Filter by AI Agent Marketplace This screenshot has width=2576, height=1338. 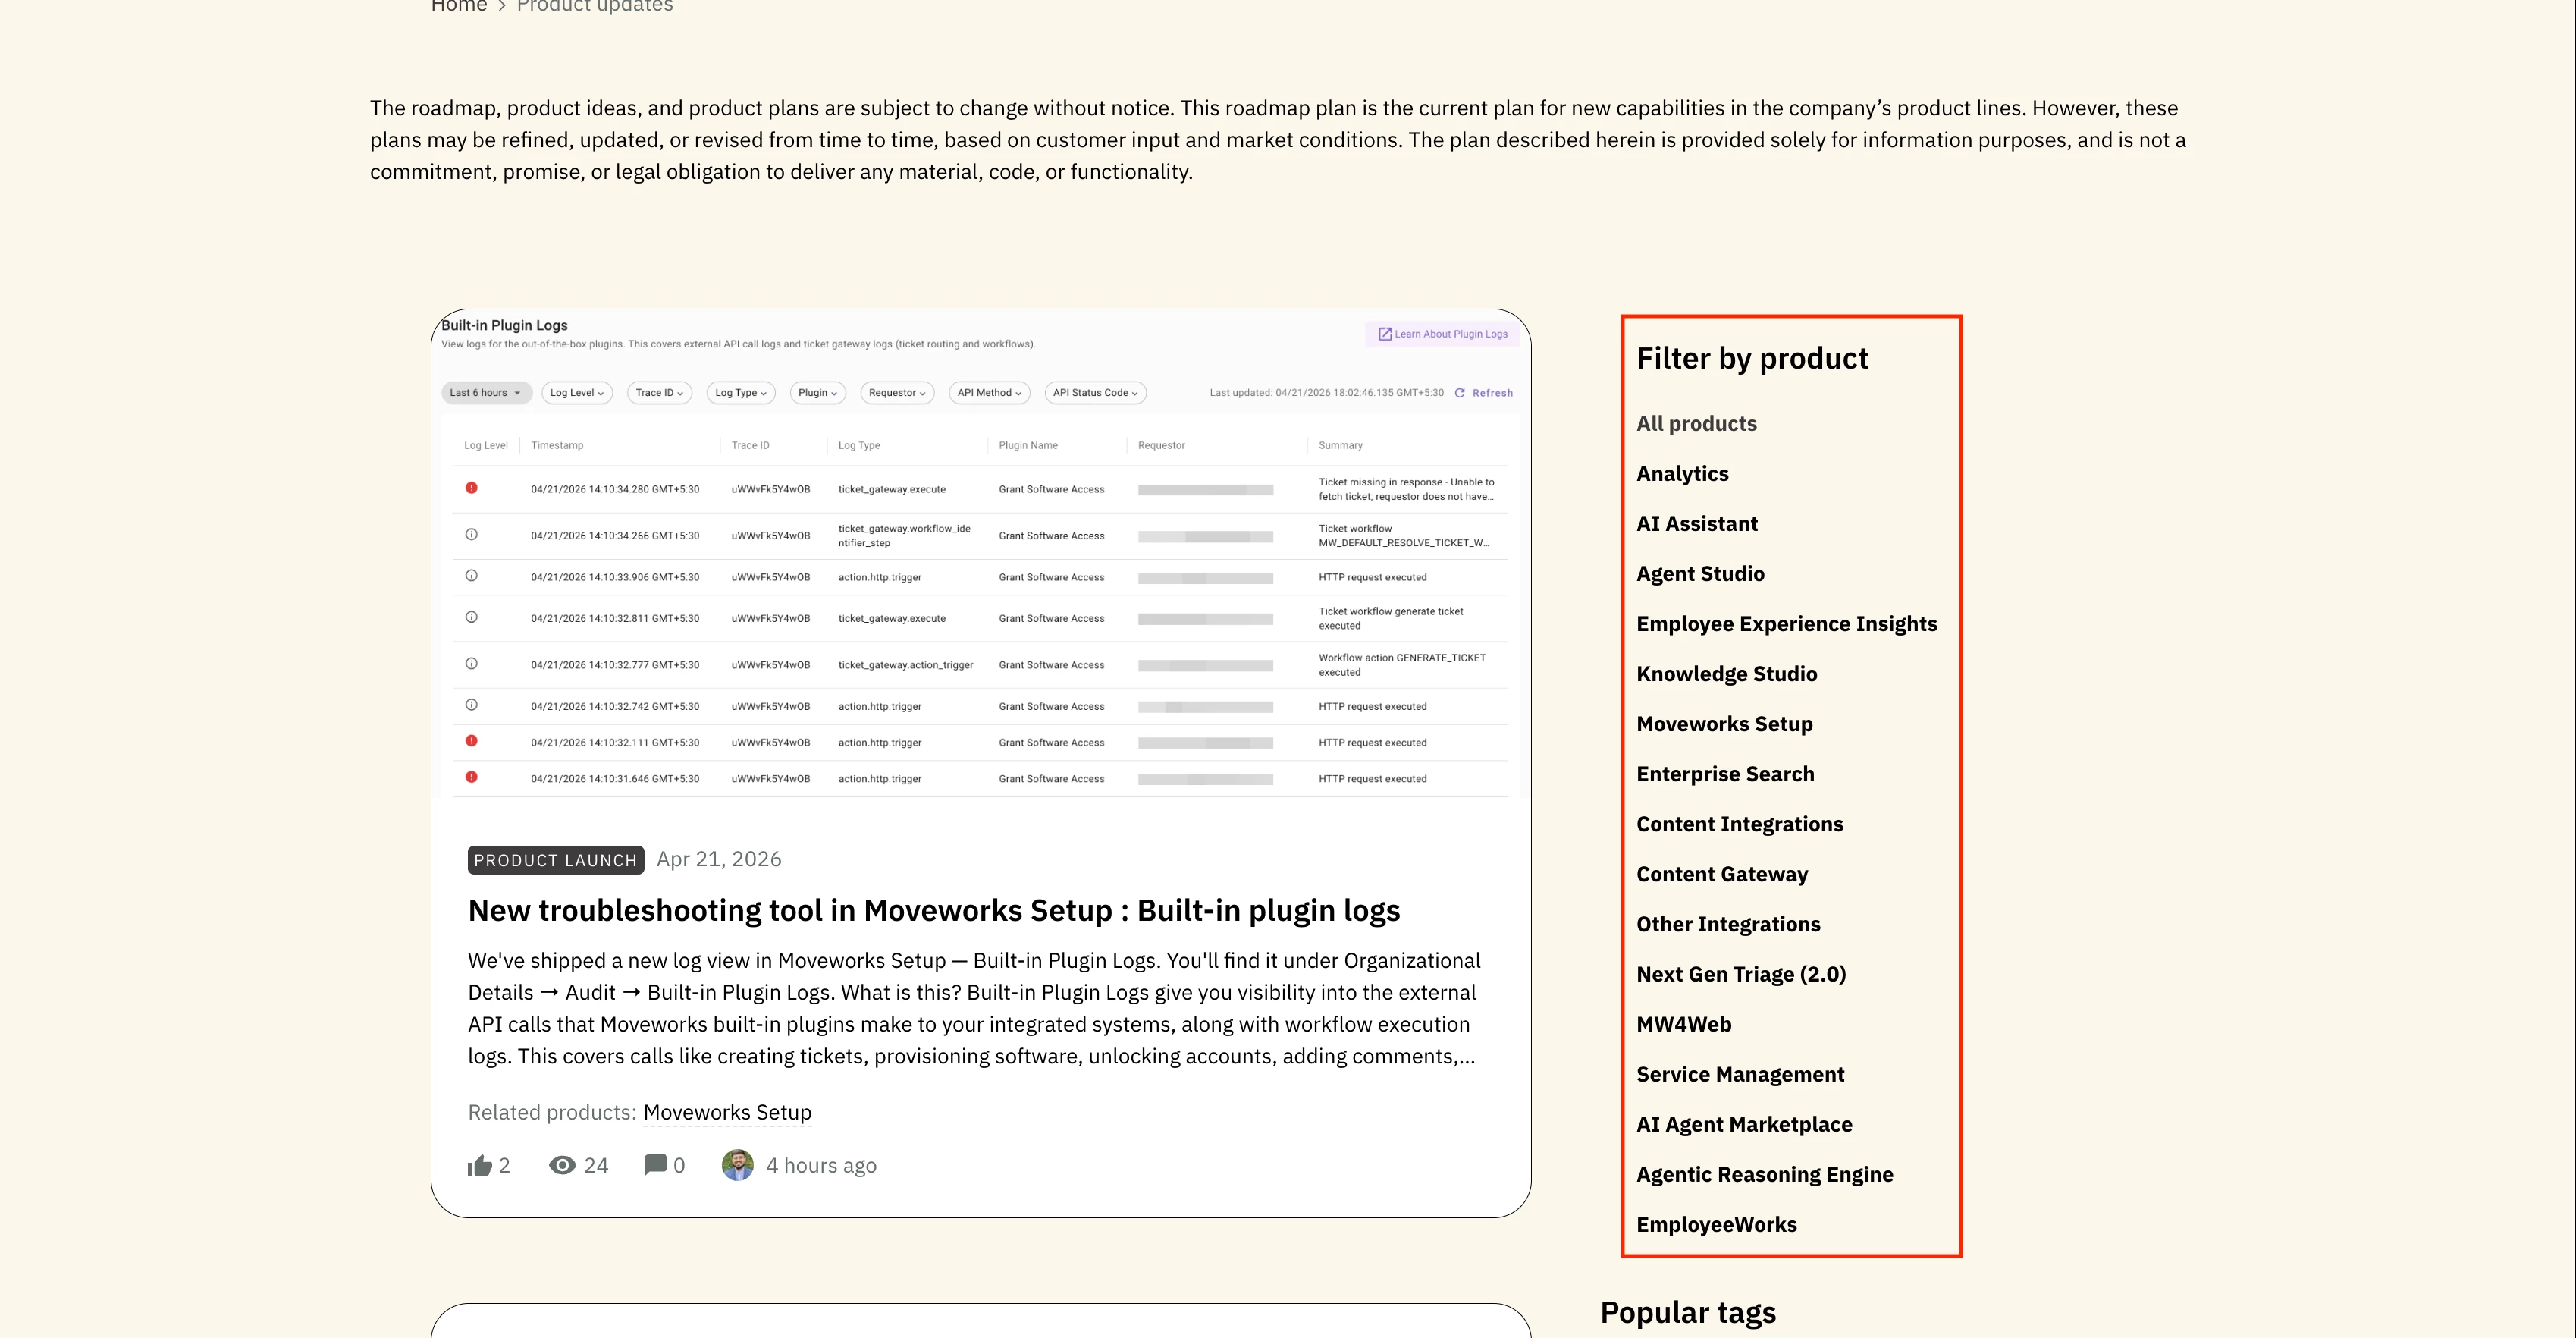coord(1744,1124)
